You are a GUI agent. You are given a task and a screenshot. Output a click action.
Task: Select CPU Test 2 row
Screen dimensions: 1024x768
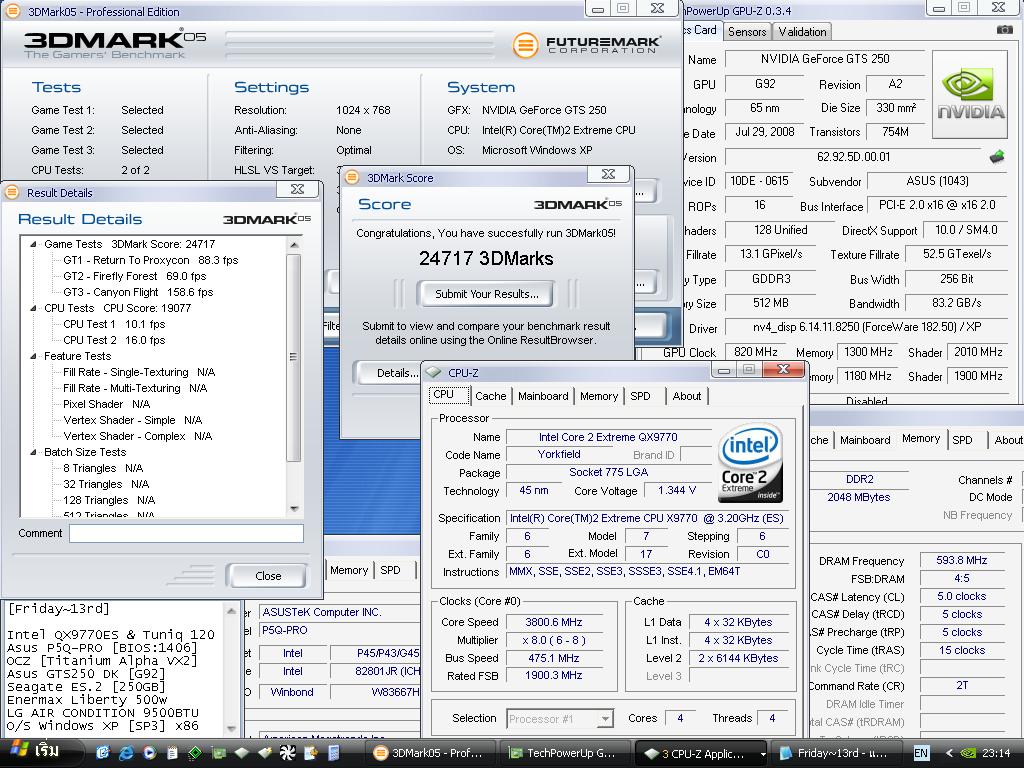(114, 340)
